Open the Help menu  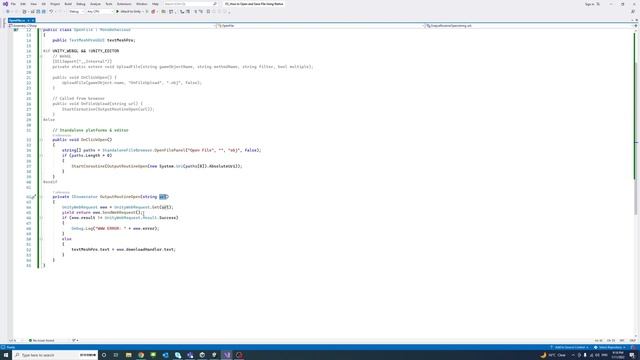tap(155, 4)
